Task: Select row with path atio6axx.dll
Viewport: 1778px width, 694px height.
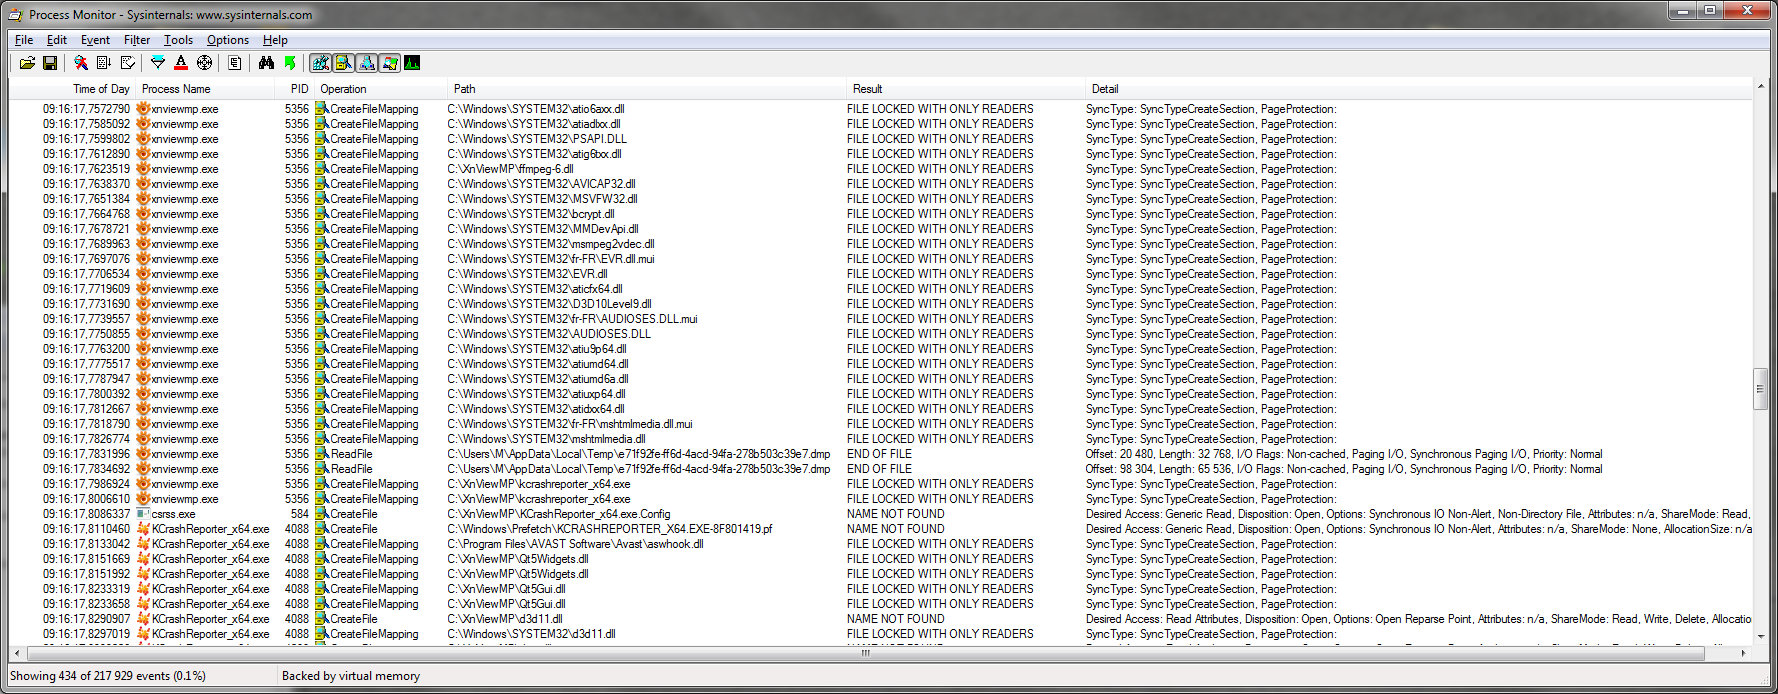Action: 880,109
